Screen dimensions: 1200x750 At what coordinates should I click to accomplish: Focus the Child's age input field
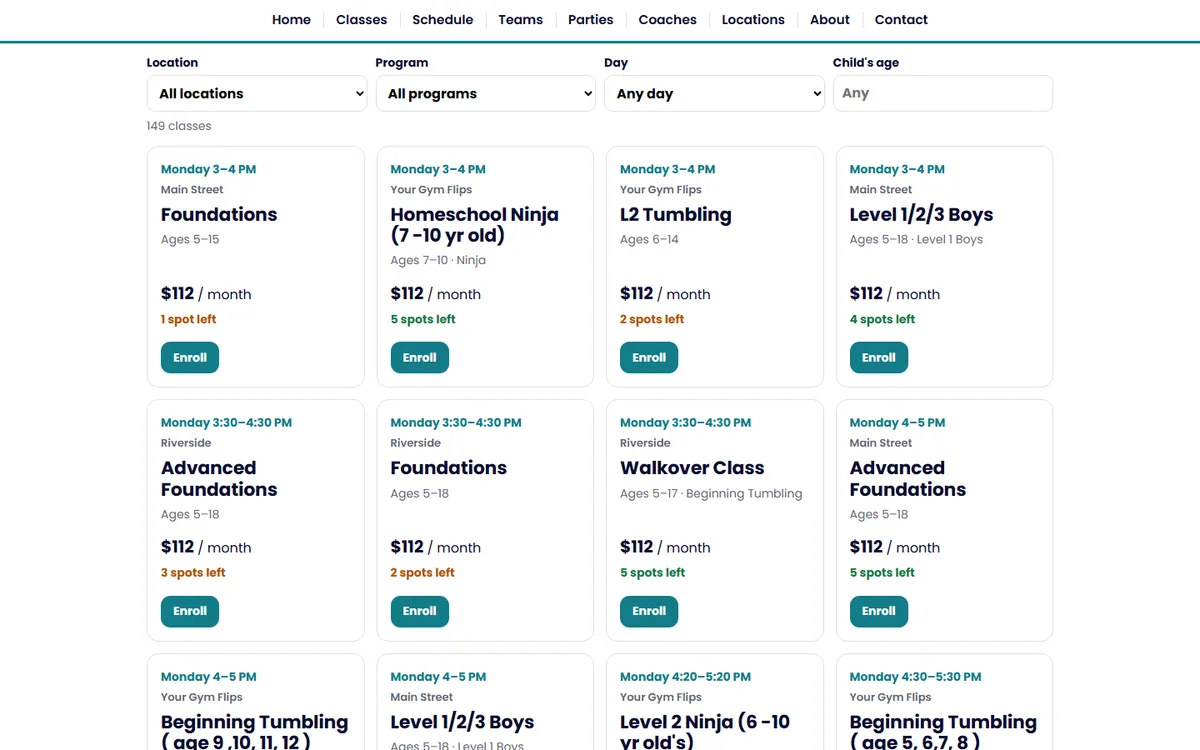click(943, 94)
